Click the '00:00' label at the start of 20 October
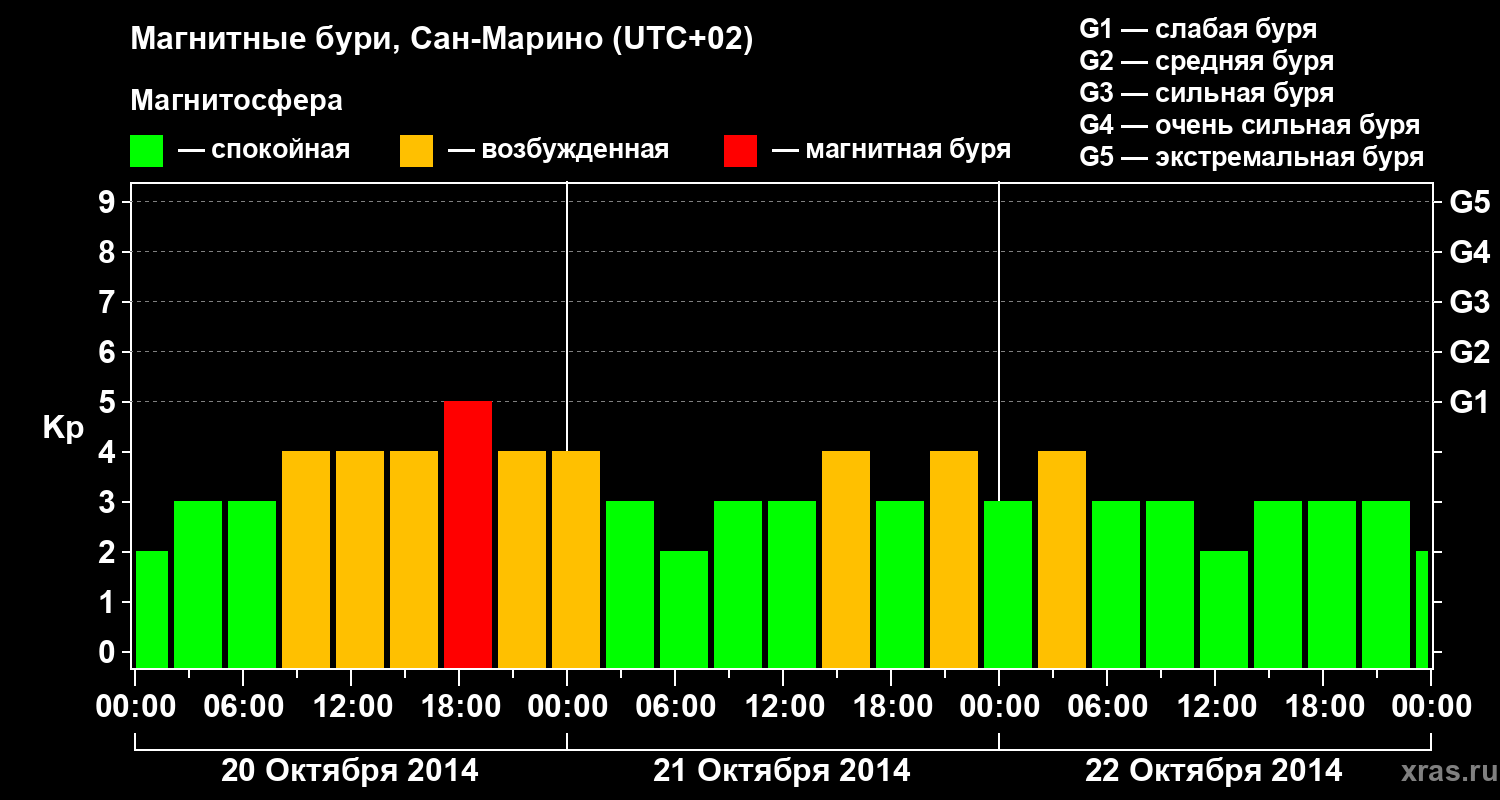Image resolution: width=1500 pixels, height=800 pixels. [x=135, y=707]
